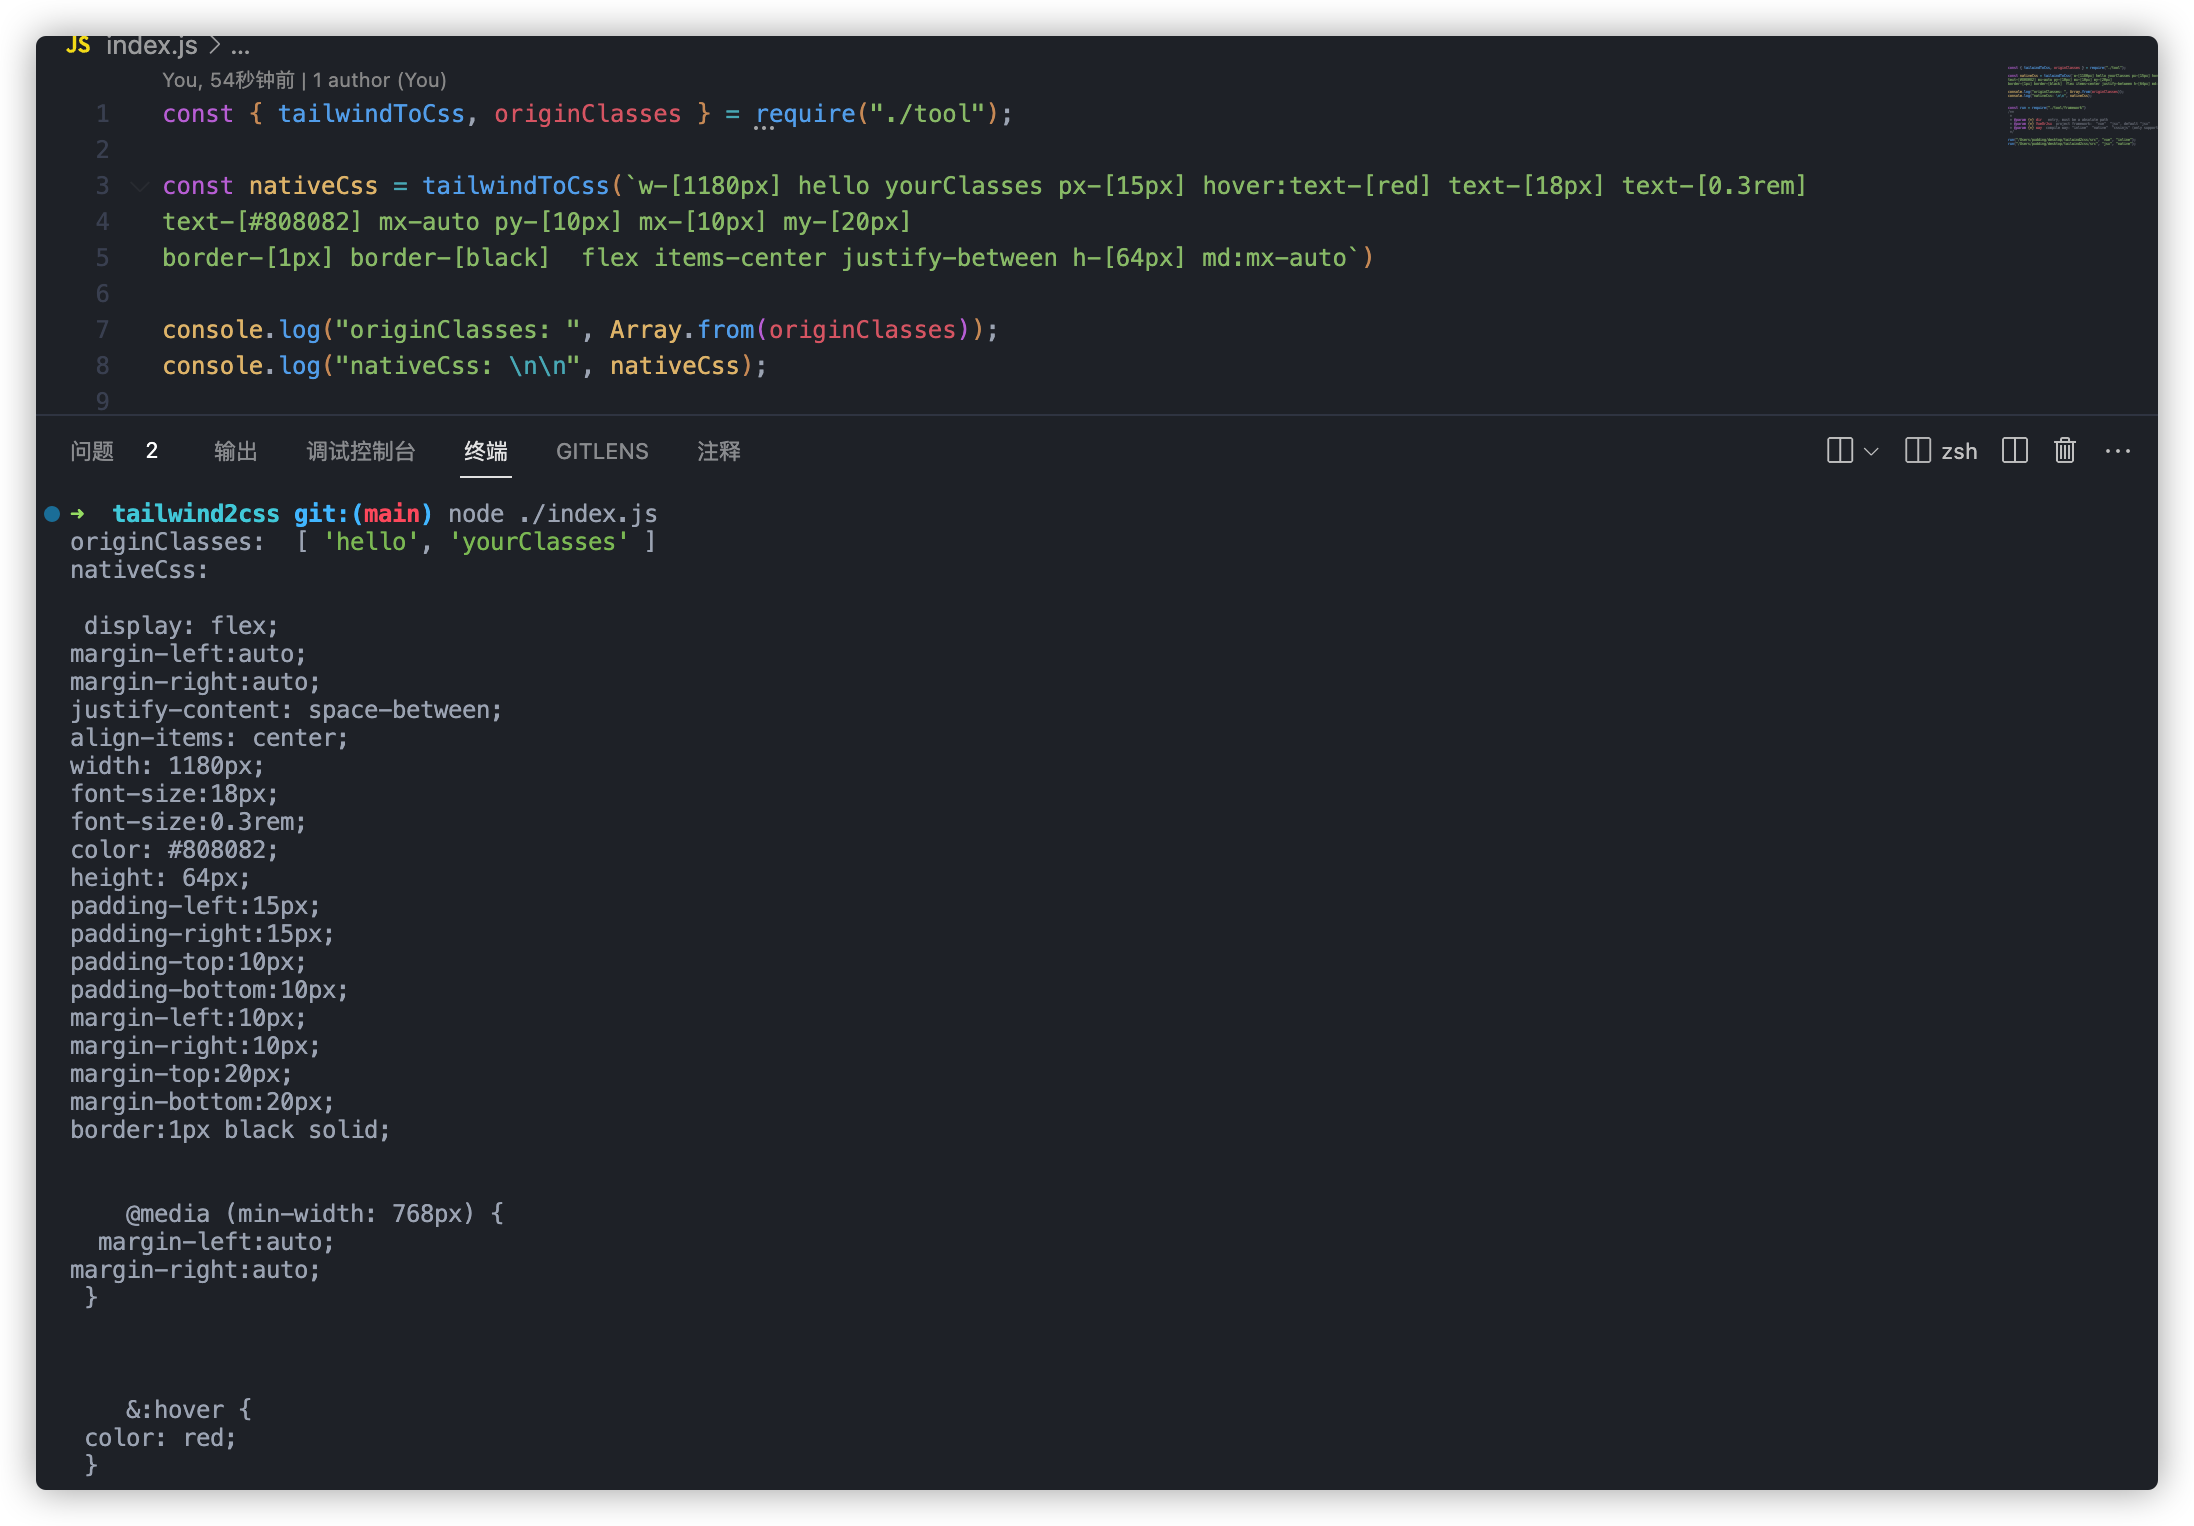Click the index.js breadcrumb item
Screen dimensions: 2194x1526
click(x=151, y=46)
